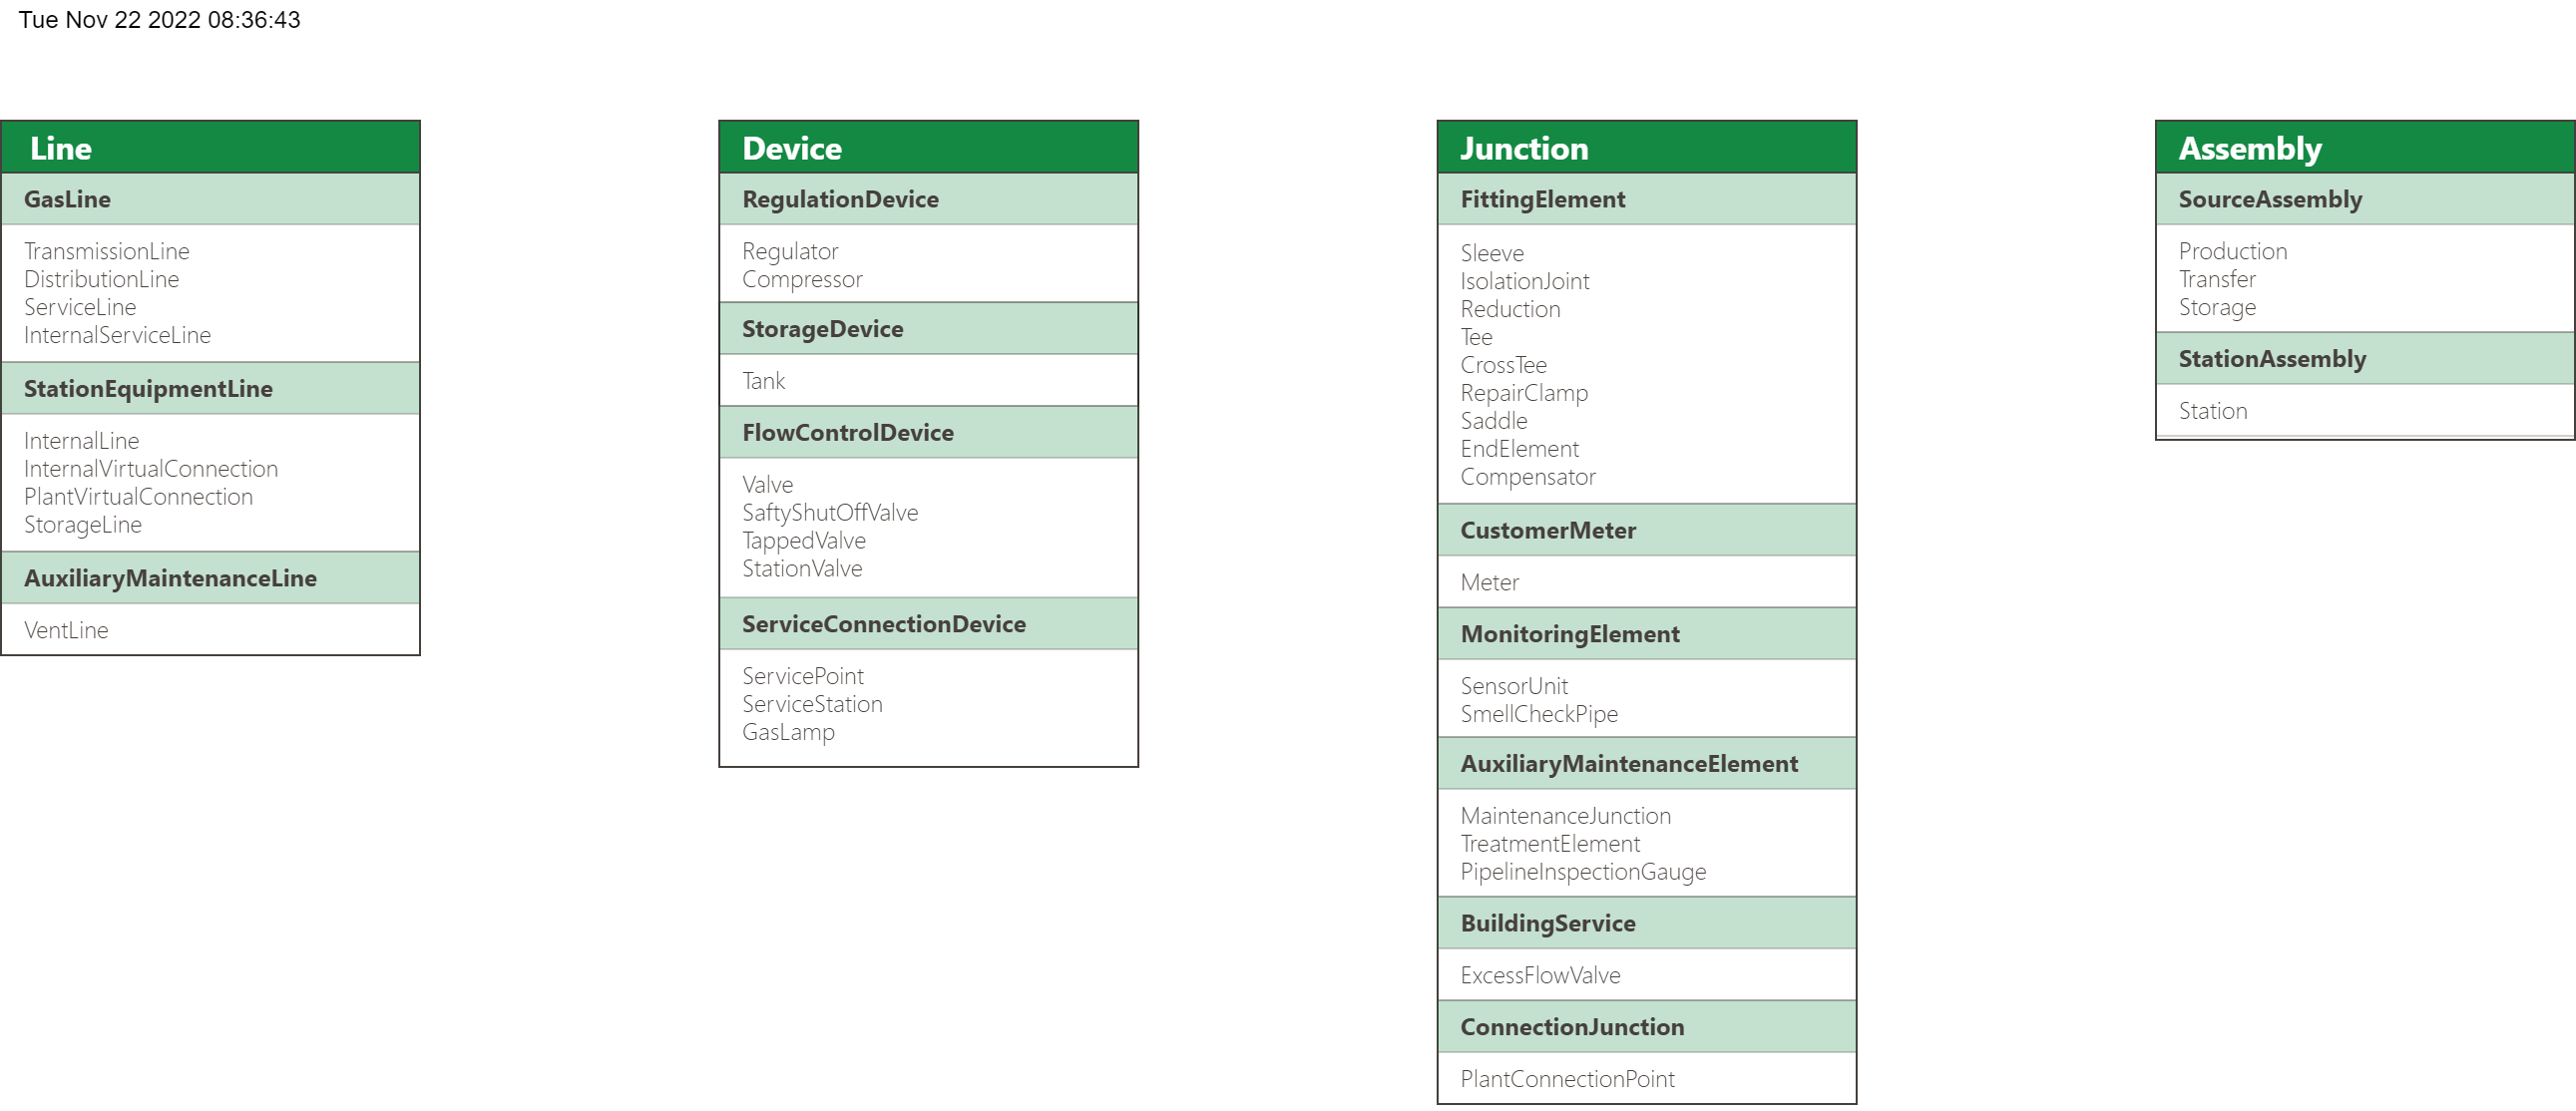Click the FlowControlDevice category header
The height and width of the screenshot is (1111, 2576).
click(927, 432)
